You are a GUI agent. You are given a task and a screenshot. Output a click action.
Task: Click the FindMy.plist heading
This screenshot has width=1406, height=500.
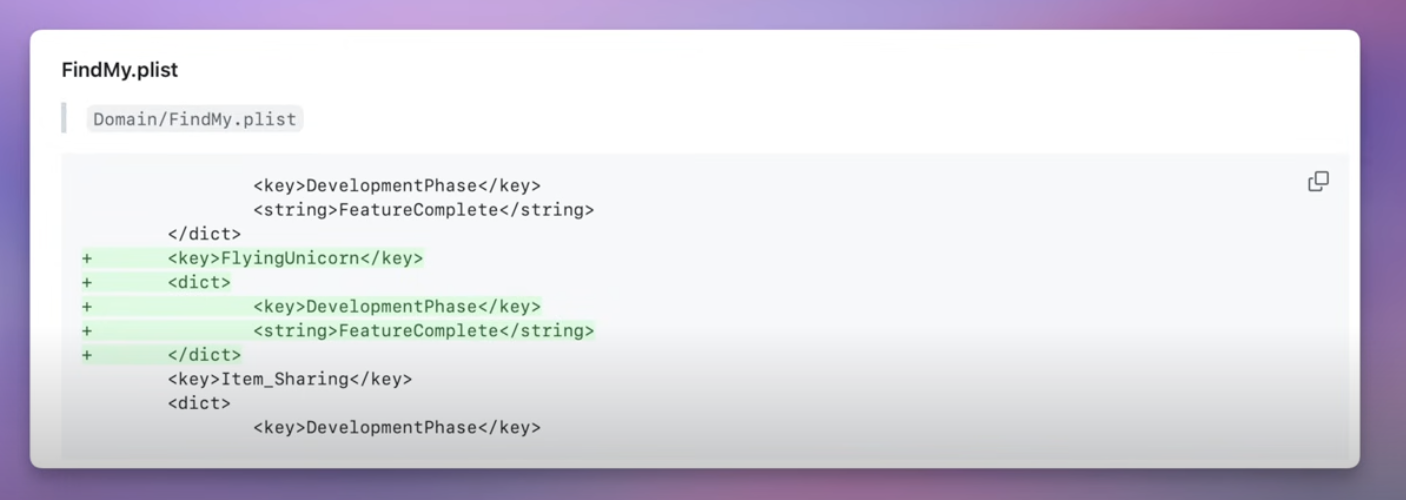[x=120, y=70]
